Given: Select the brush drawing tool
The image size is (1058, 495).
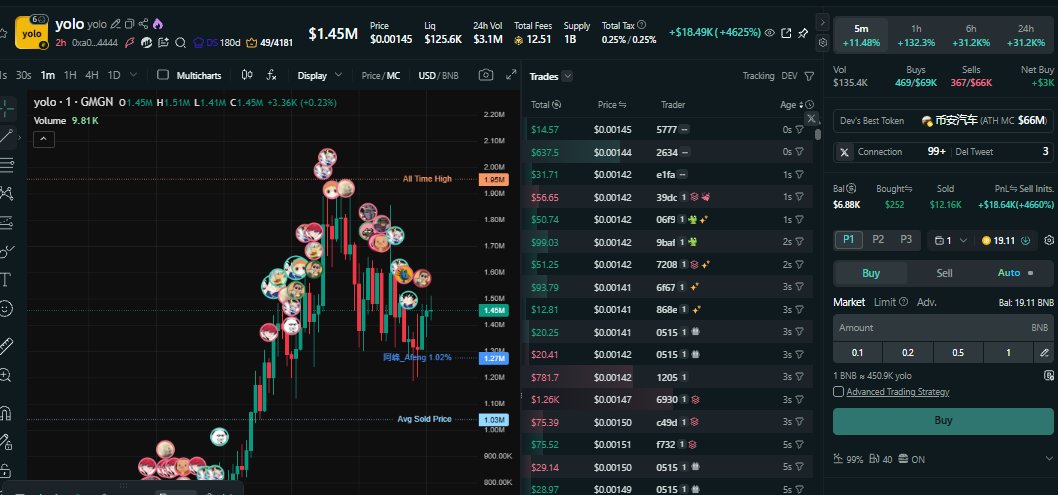Looking at the screenshot, I should coord(5,252).
